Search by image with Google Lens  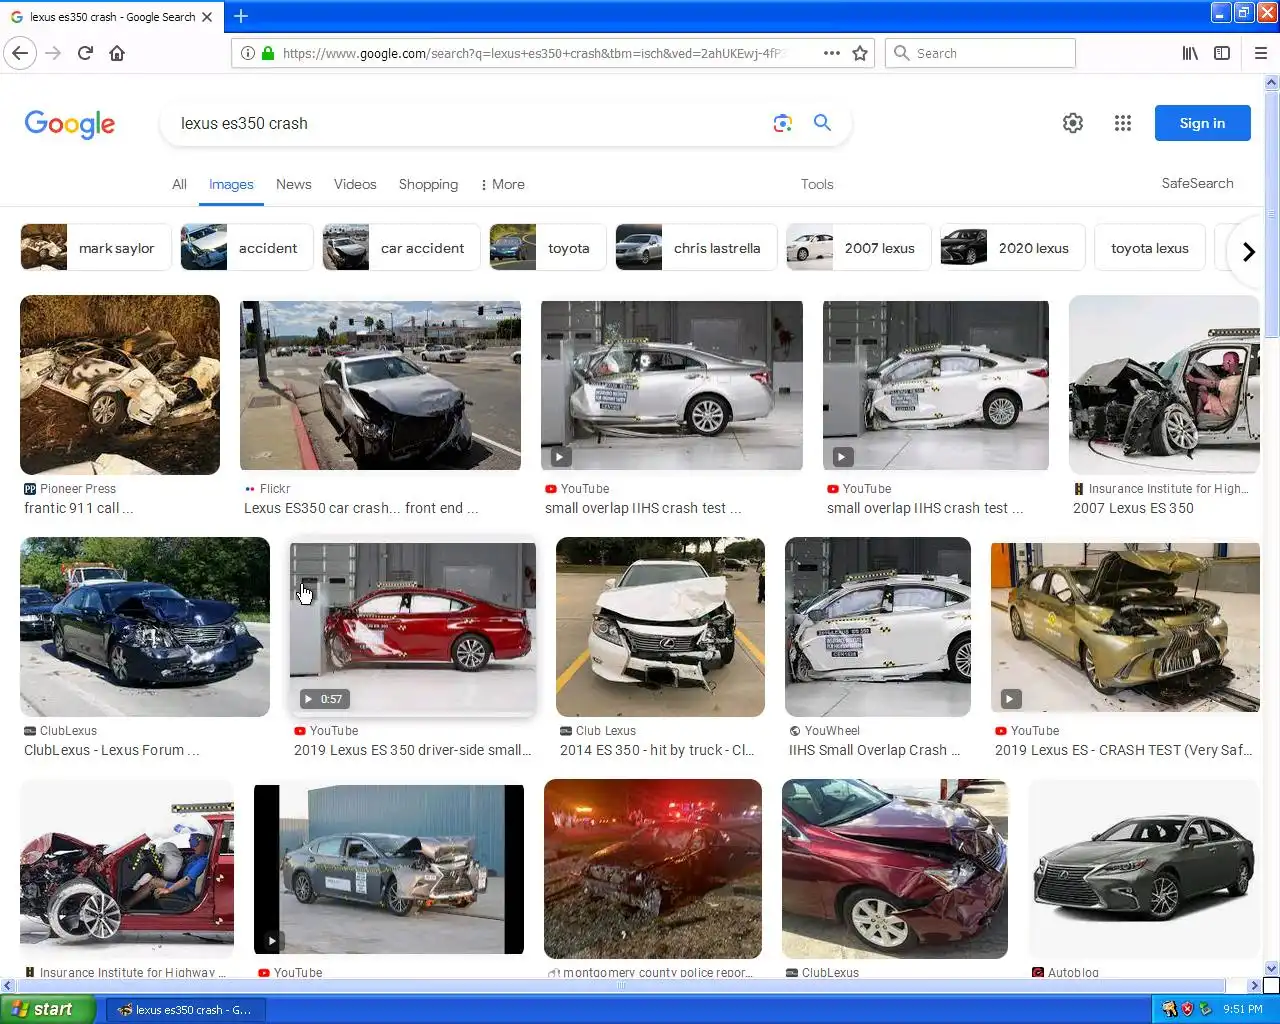[783, 123]
